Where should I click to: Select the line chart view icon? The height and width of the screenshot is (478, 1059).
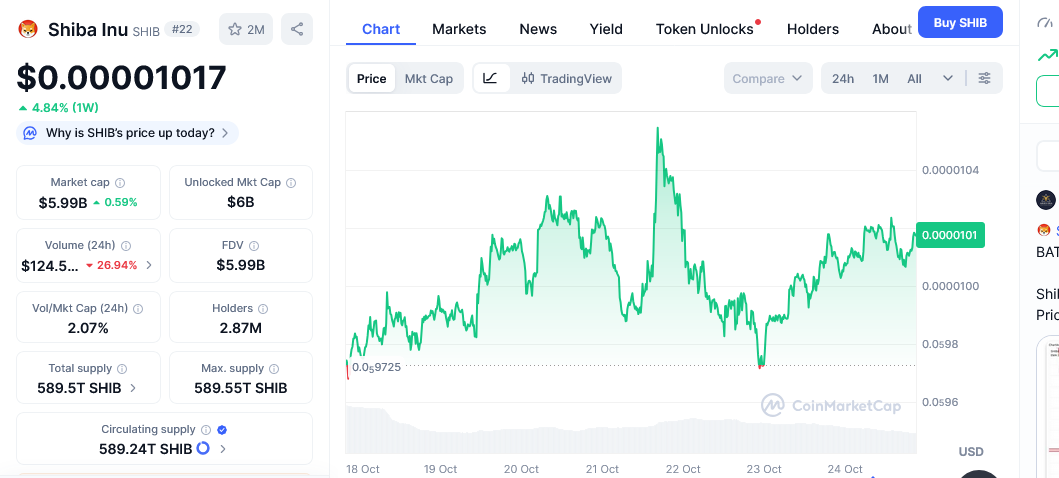coord(490,78)
